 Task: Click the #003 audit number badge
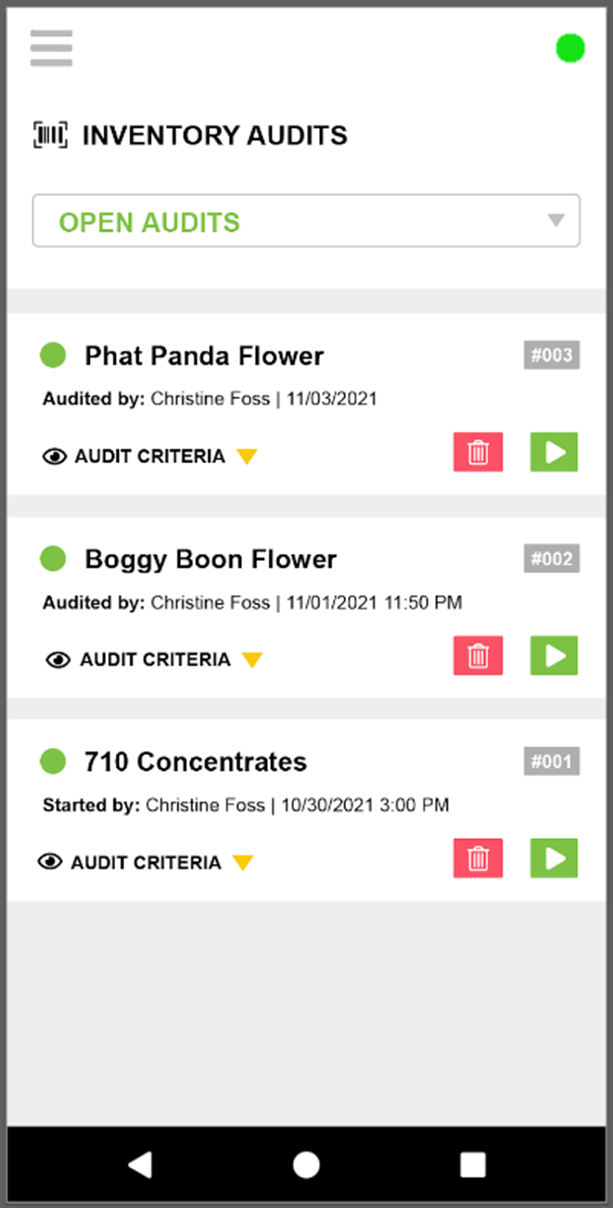(x=552, y=355)
